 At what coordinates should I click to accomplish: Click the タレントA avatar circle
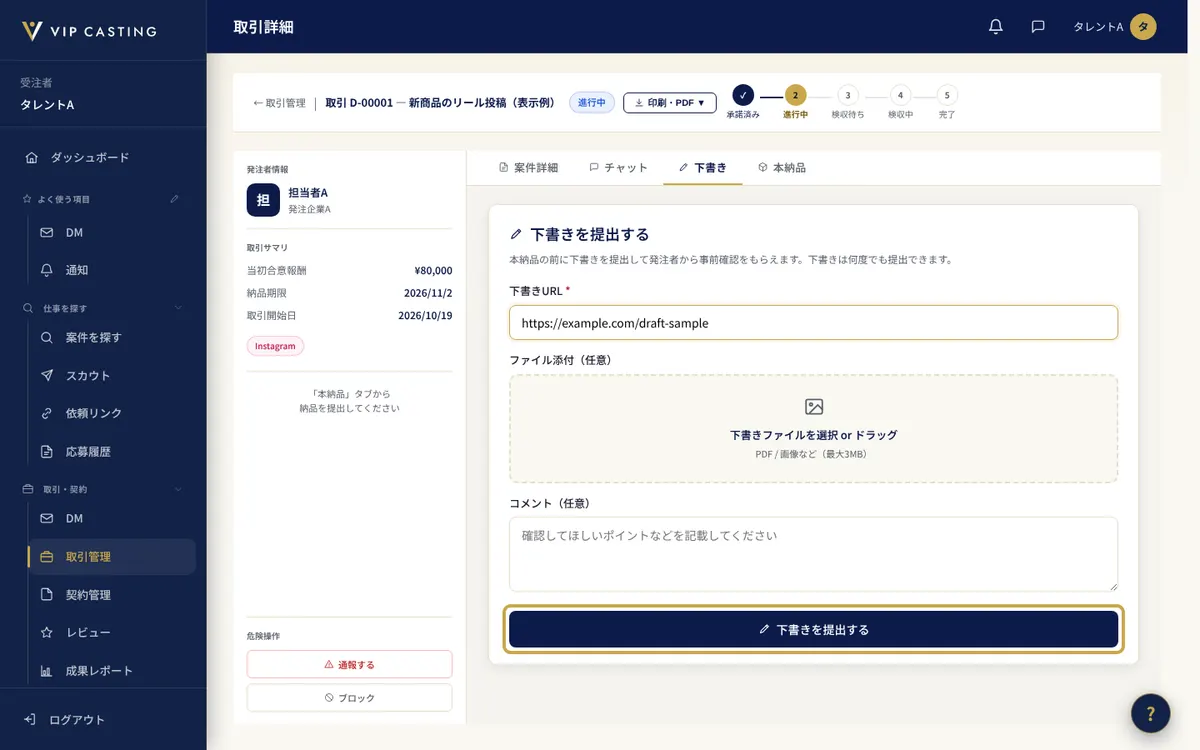point(1143,27)
